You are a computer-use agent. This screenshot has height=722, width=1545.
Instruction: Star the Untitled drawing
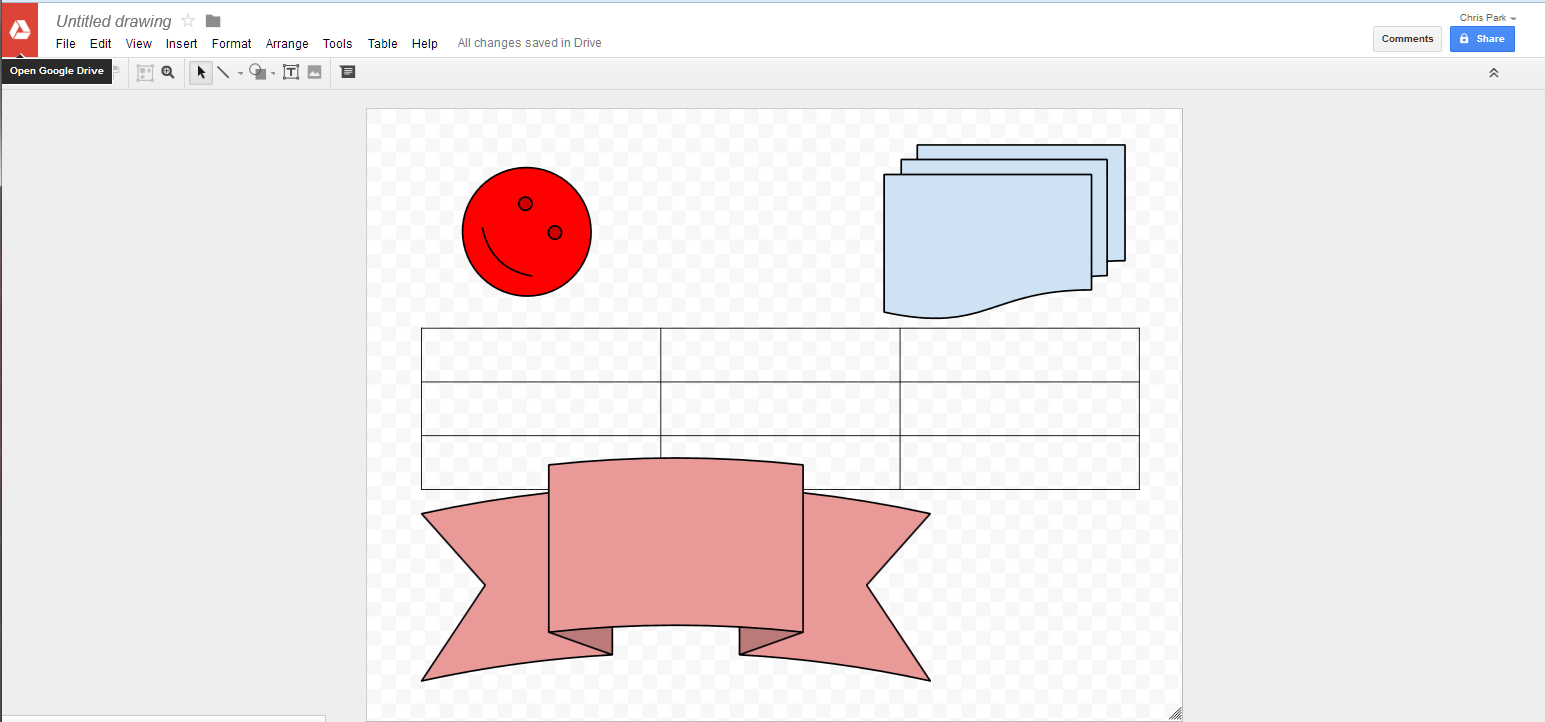tap(187, 20)
